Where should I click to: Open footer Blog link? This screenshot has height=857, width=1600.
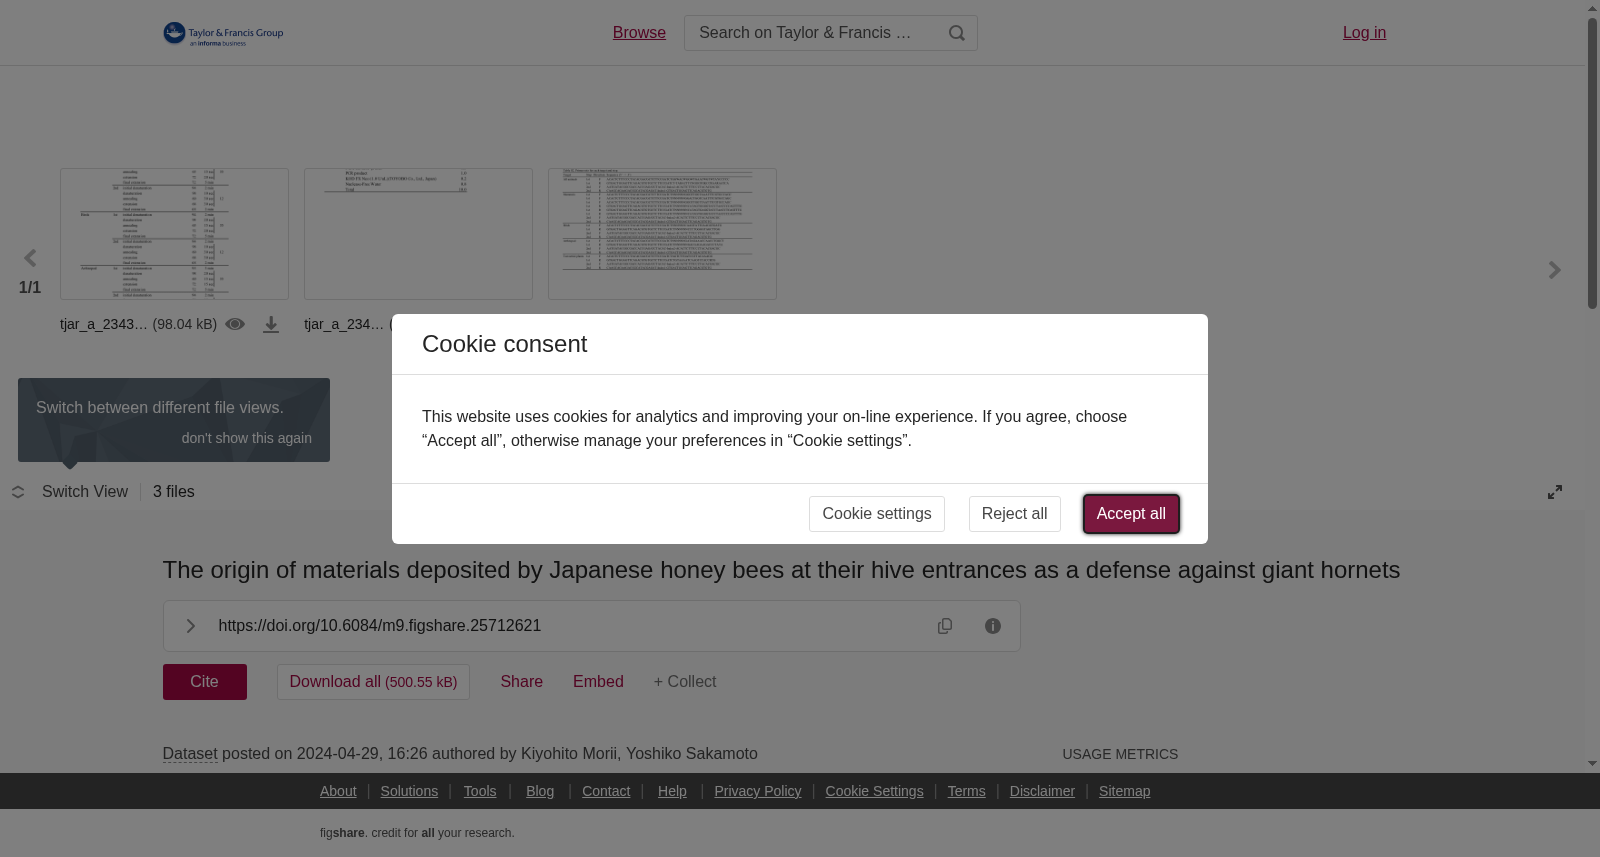click(540, 791)
